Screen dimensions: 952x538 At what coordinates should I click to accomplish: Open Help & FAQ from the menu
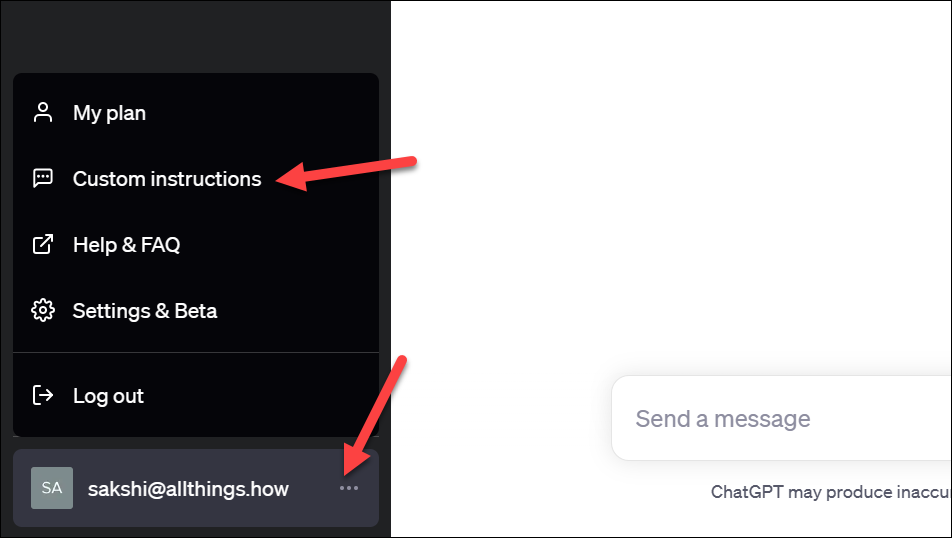[196, 245]
